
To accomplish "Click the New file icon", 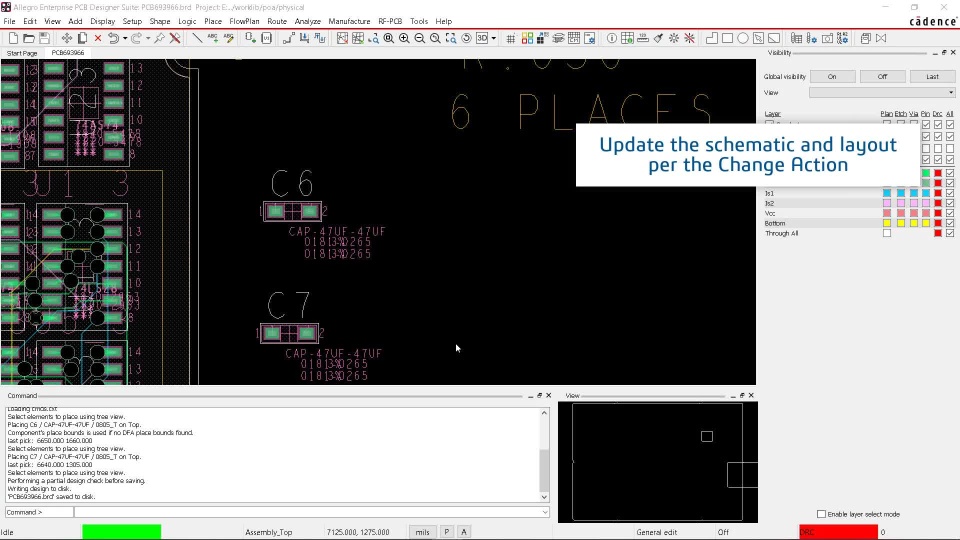I will (13, 38).
